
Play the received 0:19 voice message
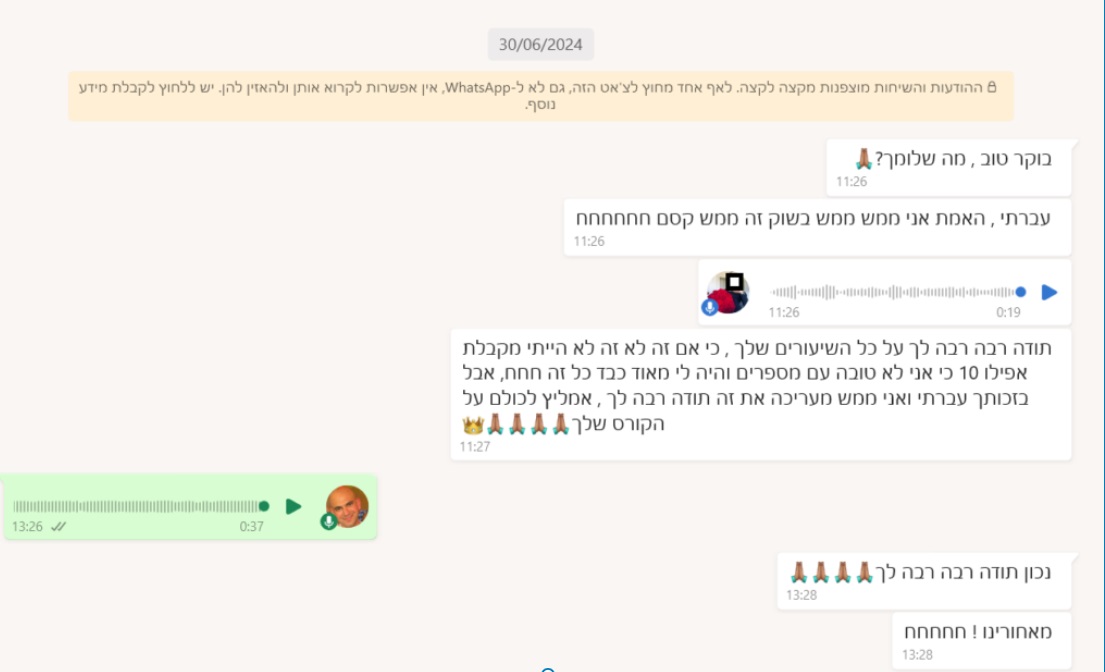(1049, 292)
